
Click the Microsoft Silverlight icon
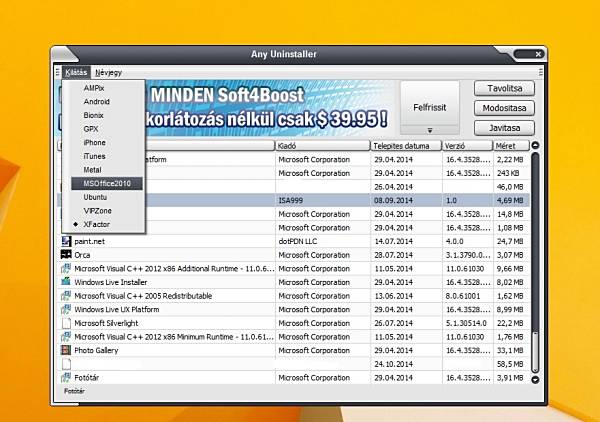click(66, 323)
